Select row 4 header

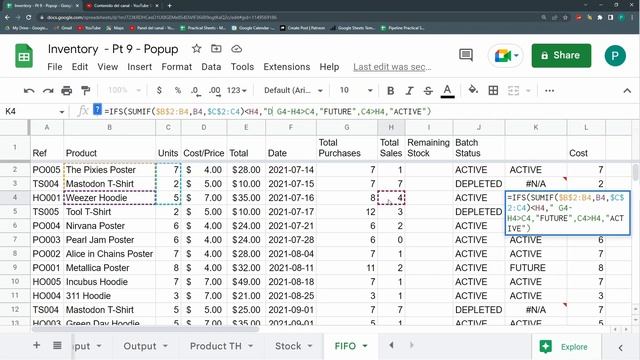point(15,198)
